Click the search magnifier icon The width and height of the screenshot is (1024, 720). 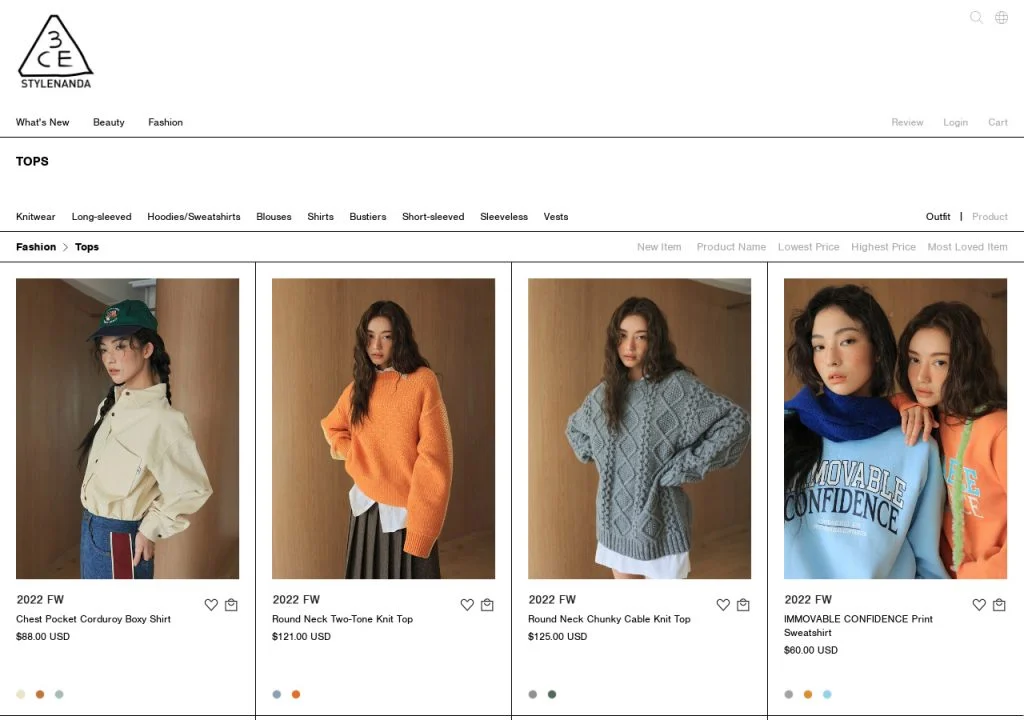(976, 17)
